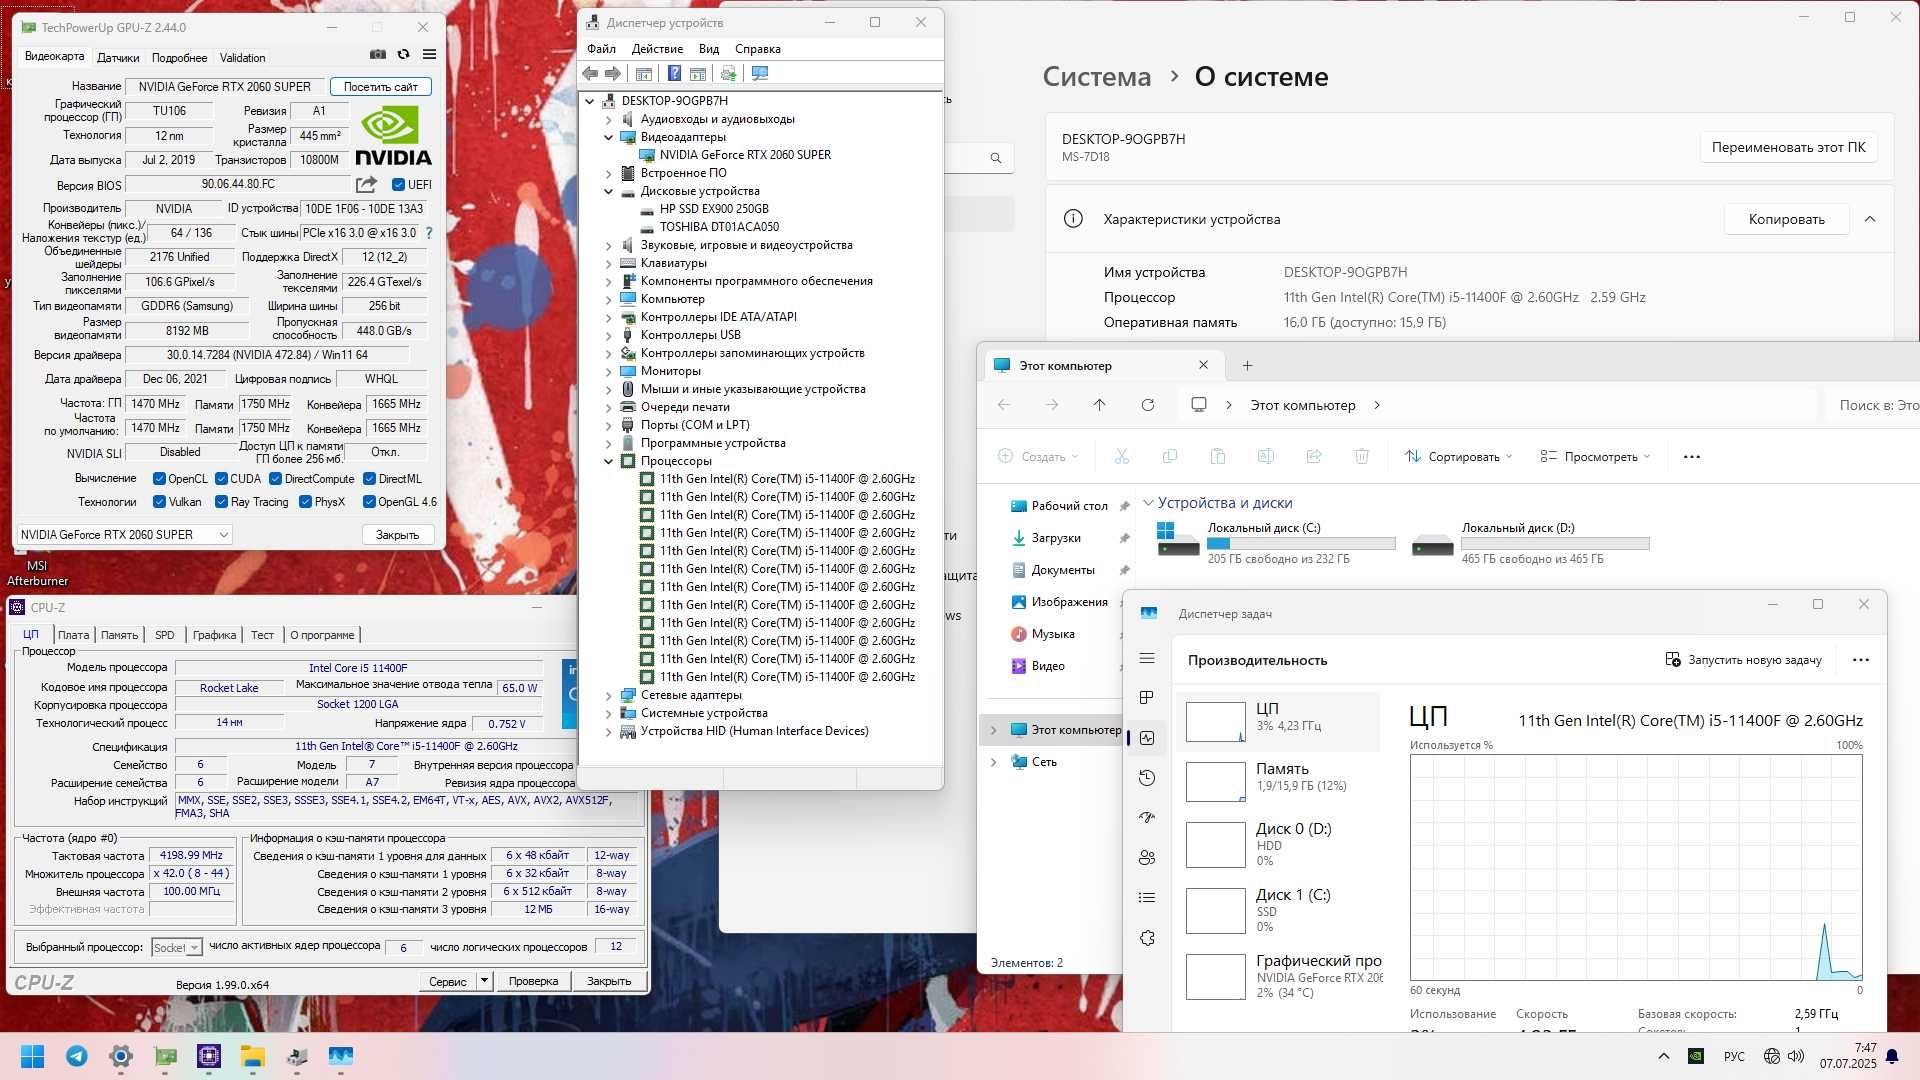Click notification bell in system tray
Screen dimensions: 1920x1080
click(x=1892, y=1056)
